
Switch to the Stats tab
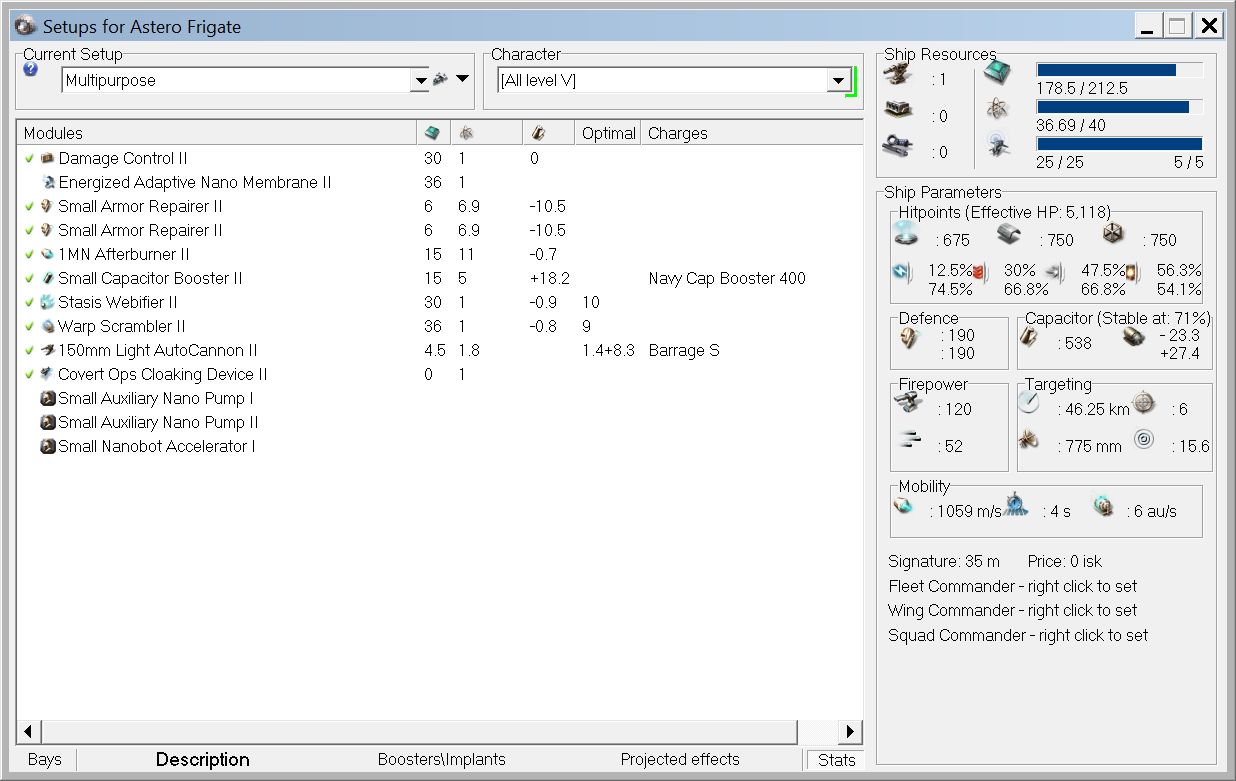pyautogui.click(x=836, y=760)
